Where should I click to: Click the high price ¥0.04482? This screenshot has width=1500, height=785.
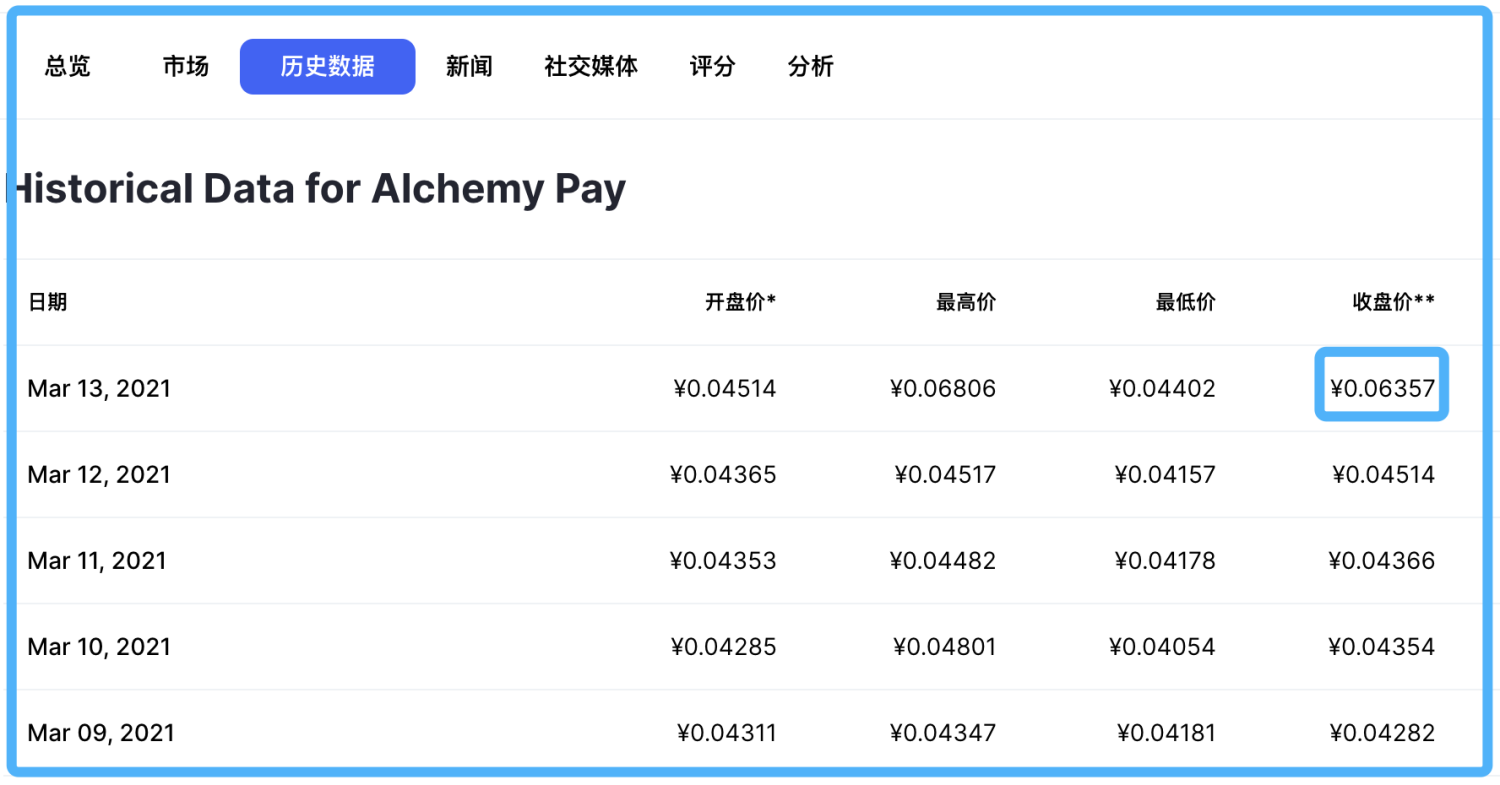943,561
